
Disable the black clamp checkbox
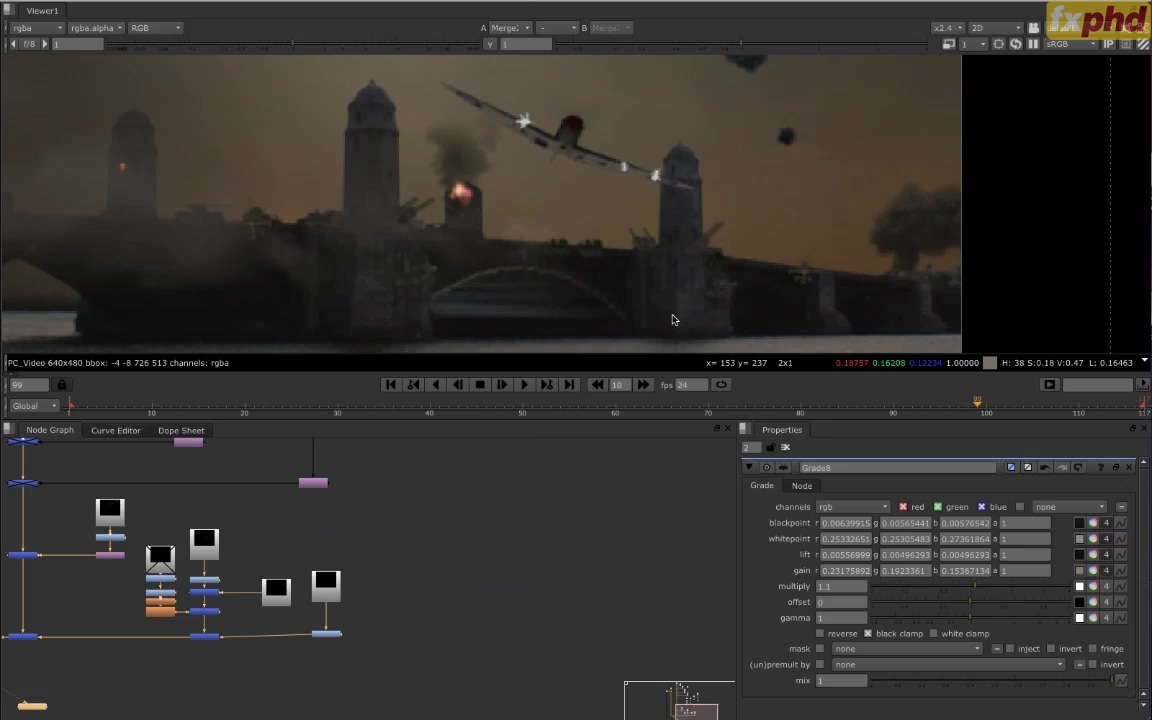click(x=868, y=633)
